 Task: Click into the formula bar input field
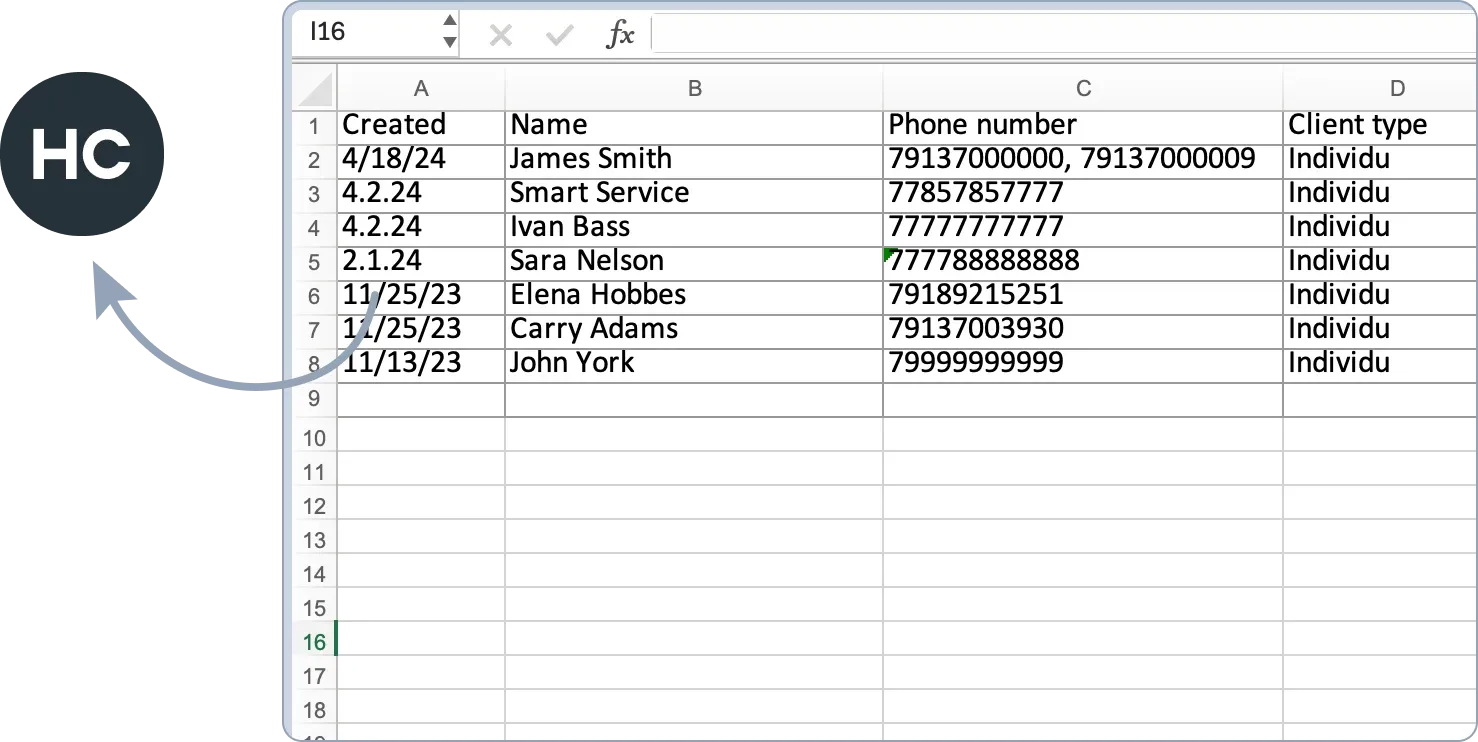point(1060,35)
